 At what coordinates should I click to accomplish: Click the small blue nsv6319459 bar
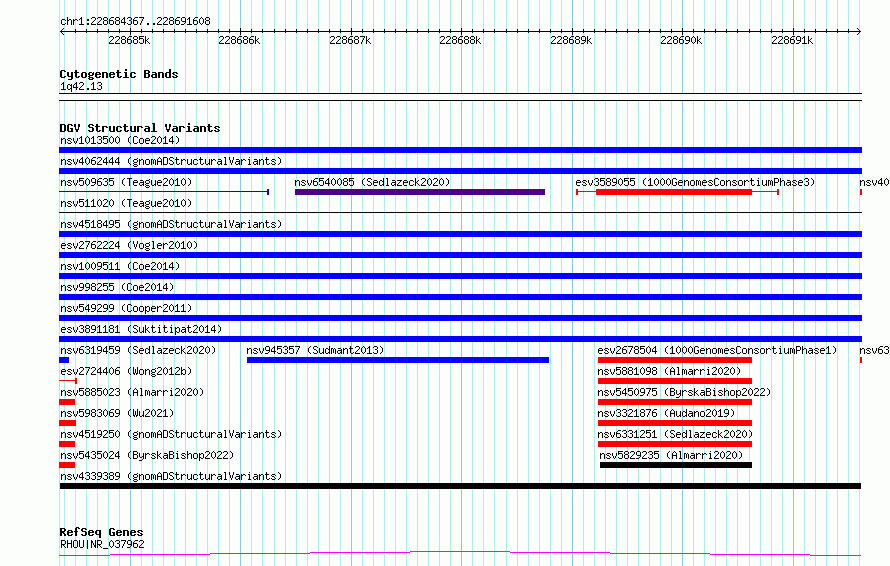click(x=64, y=360)
